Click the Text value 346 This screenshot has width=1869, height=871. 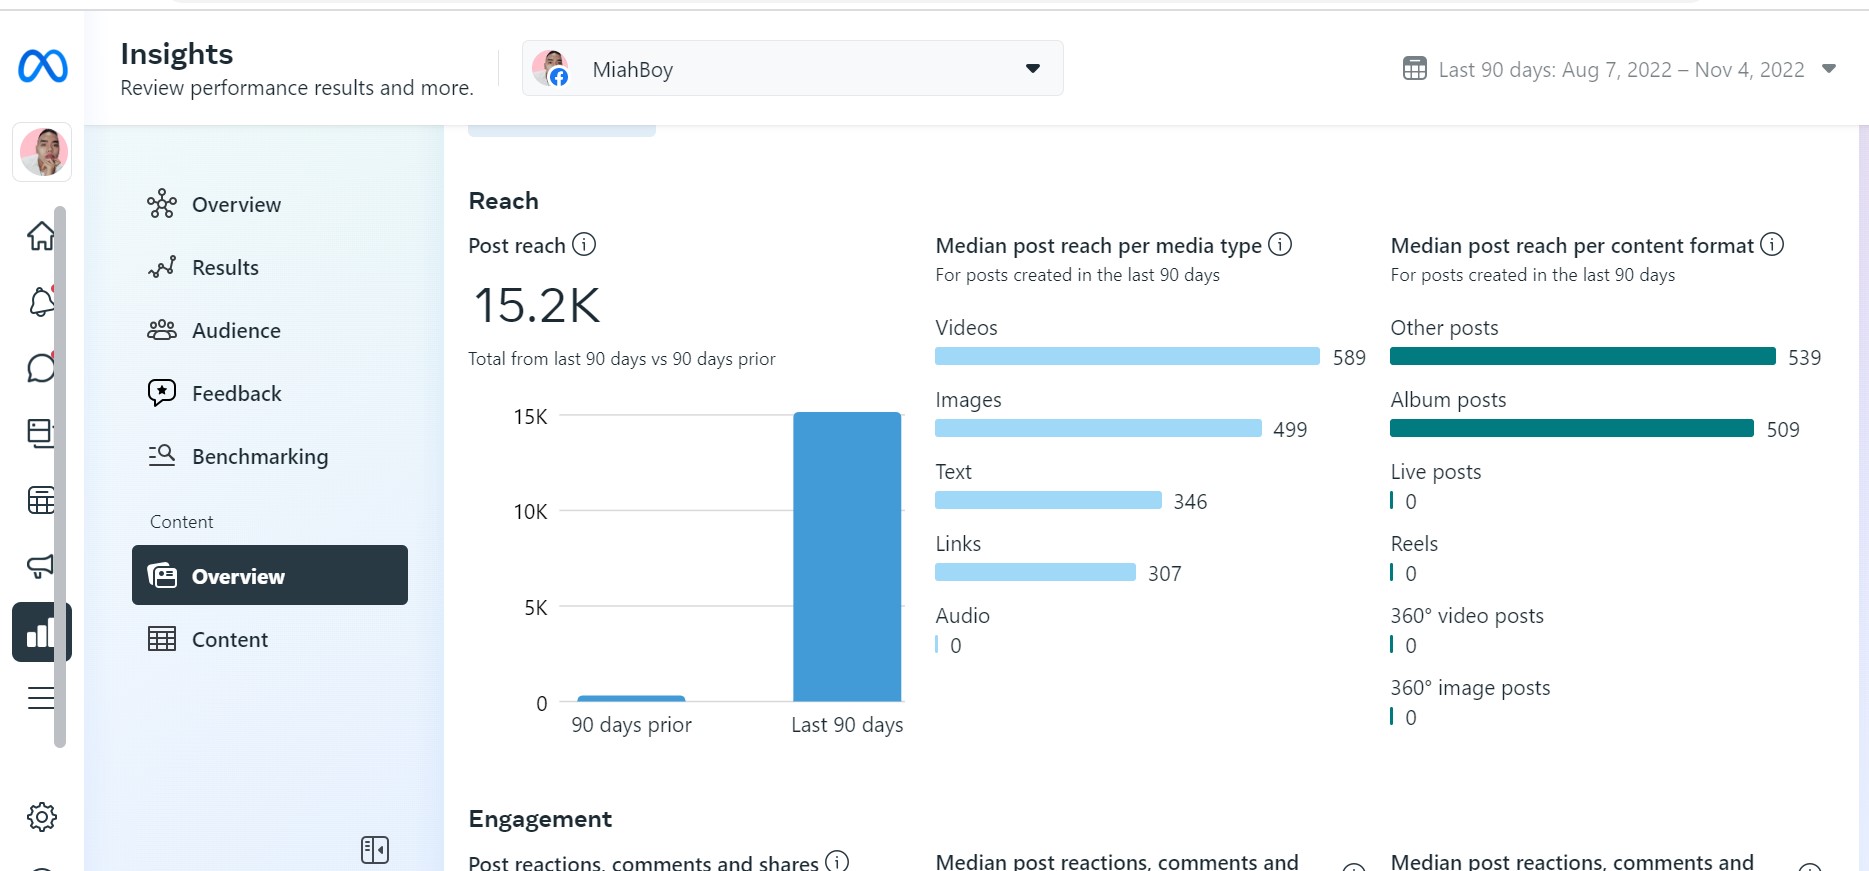[x=1190, y=502]
